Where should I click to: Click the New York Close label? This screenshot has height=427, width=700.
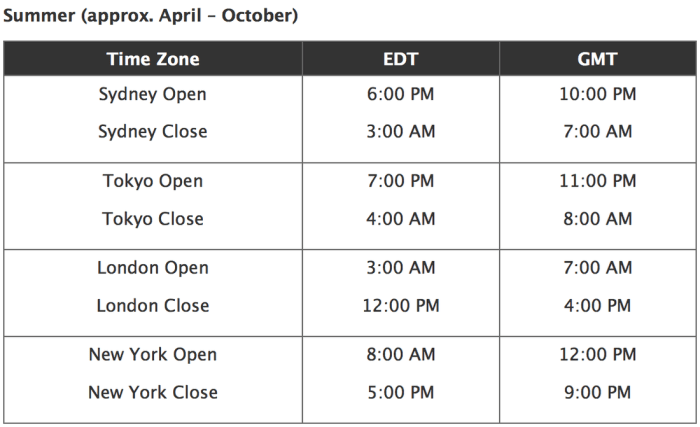point(153,393)
